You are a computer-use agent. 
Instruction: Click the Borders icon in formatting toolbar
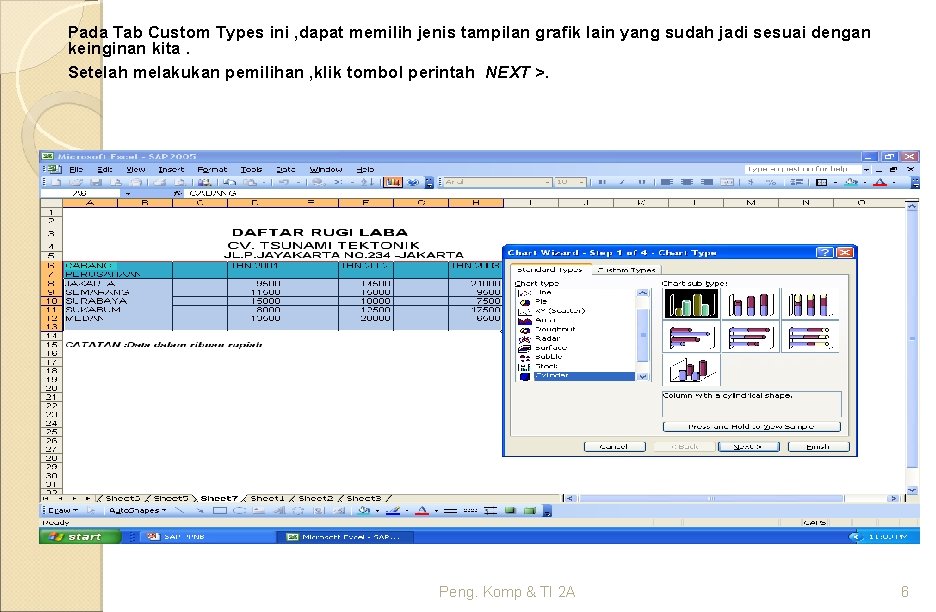click(822, 182)
